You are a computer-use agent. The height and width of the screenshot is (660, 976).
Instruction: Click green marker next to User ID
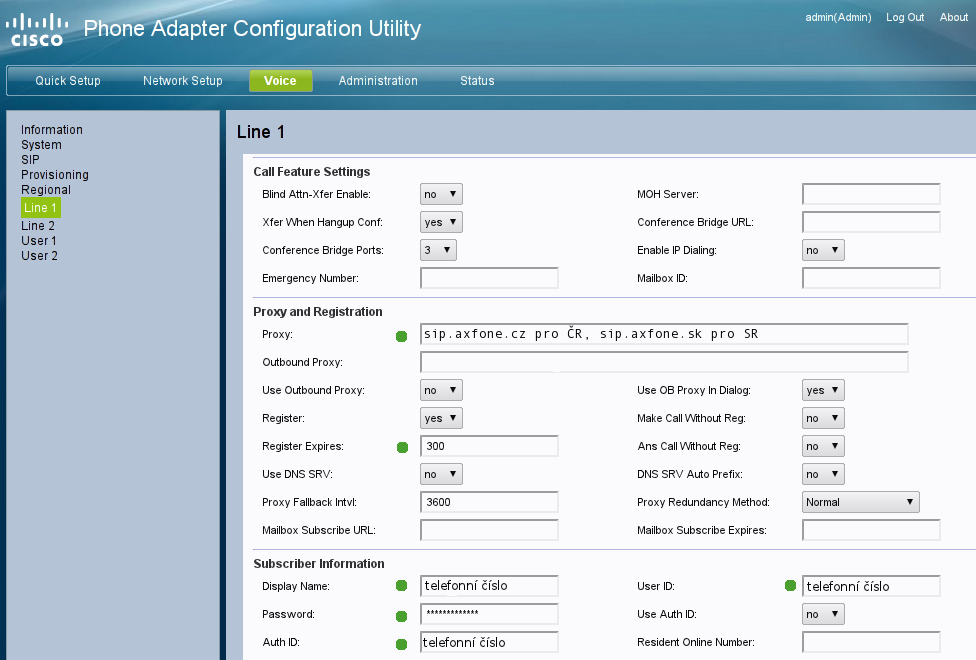coord(789,586)
